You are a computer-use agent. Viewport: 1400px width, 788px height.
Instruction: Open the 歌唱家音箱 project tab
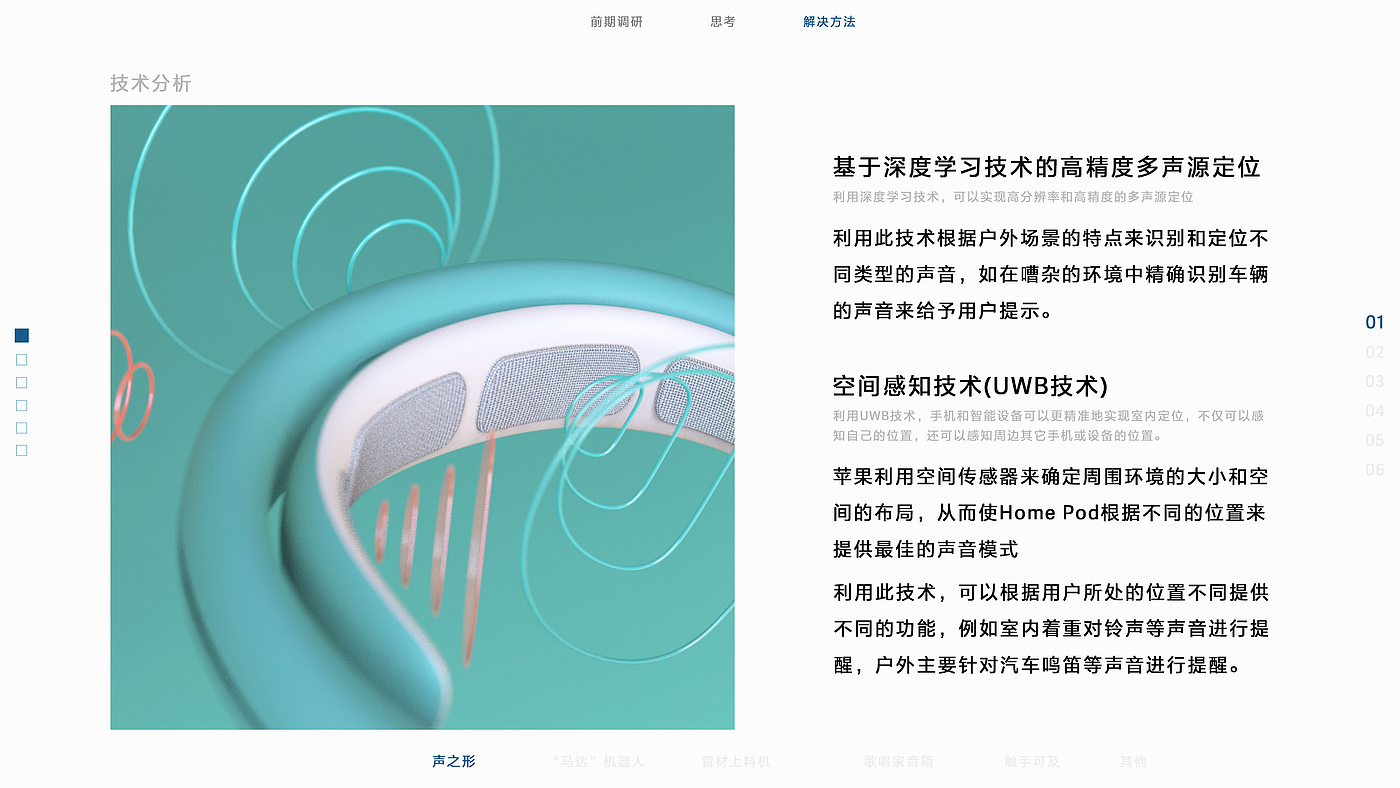coord(899,761)
